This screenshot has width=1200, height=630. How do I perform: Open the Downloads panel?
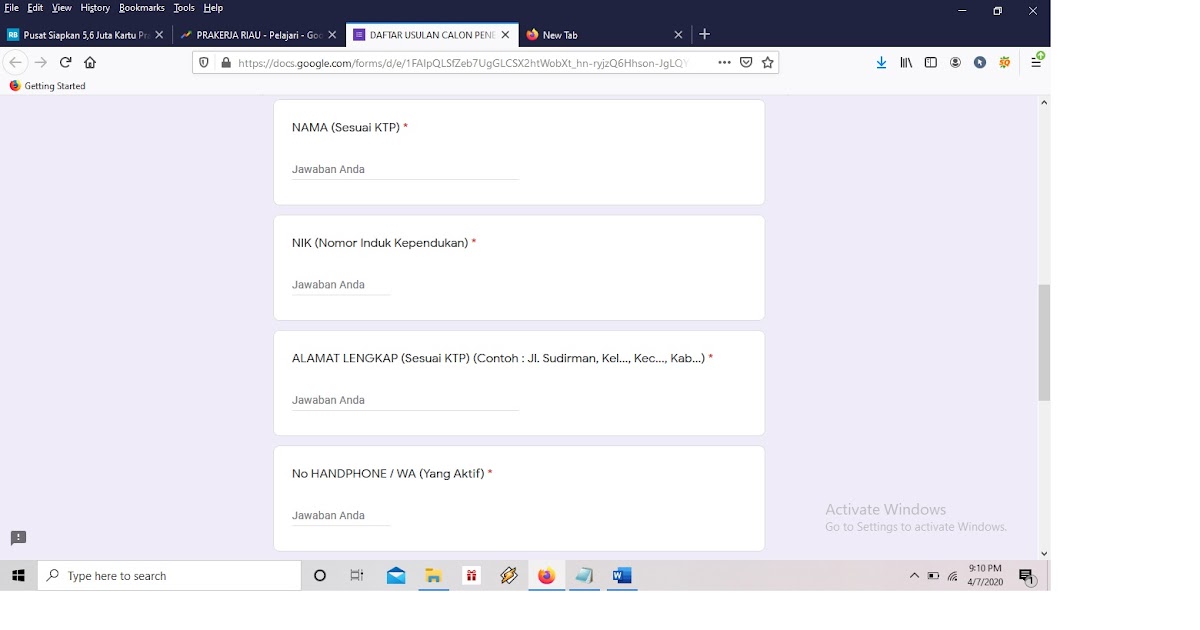coord(881,62)
